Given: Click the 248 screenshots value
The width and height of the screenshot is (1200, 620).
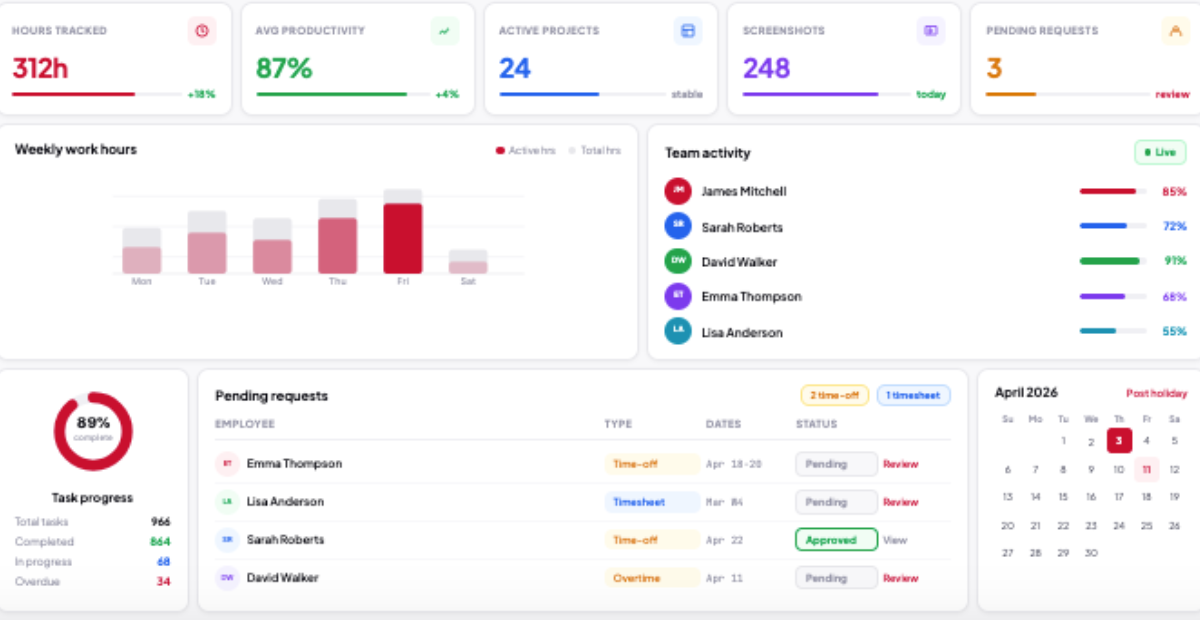Looking at the screenshot, I should 766,68.
